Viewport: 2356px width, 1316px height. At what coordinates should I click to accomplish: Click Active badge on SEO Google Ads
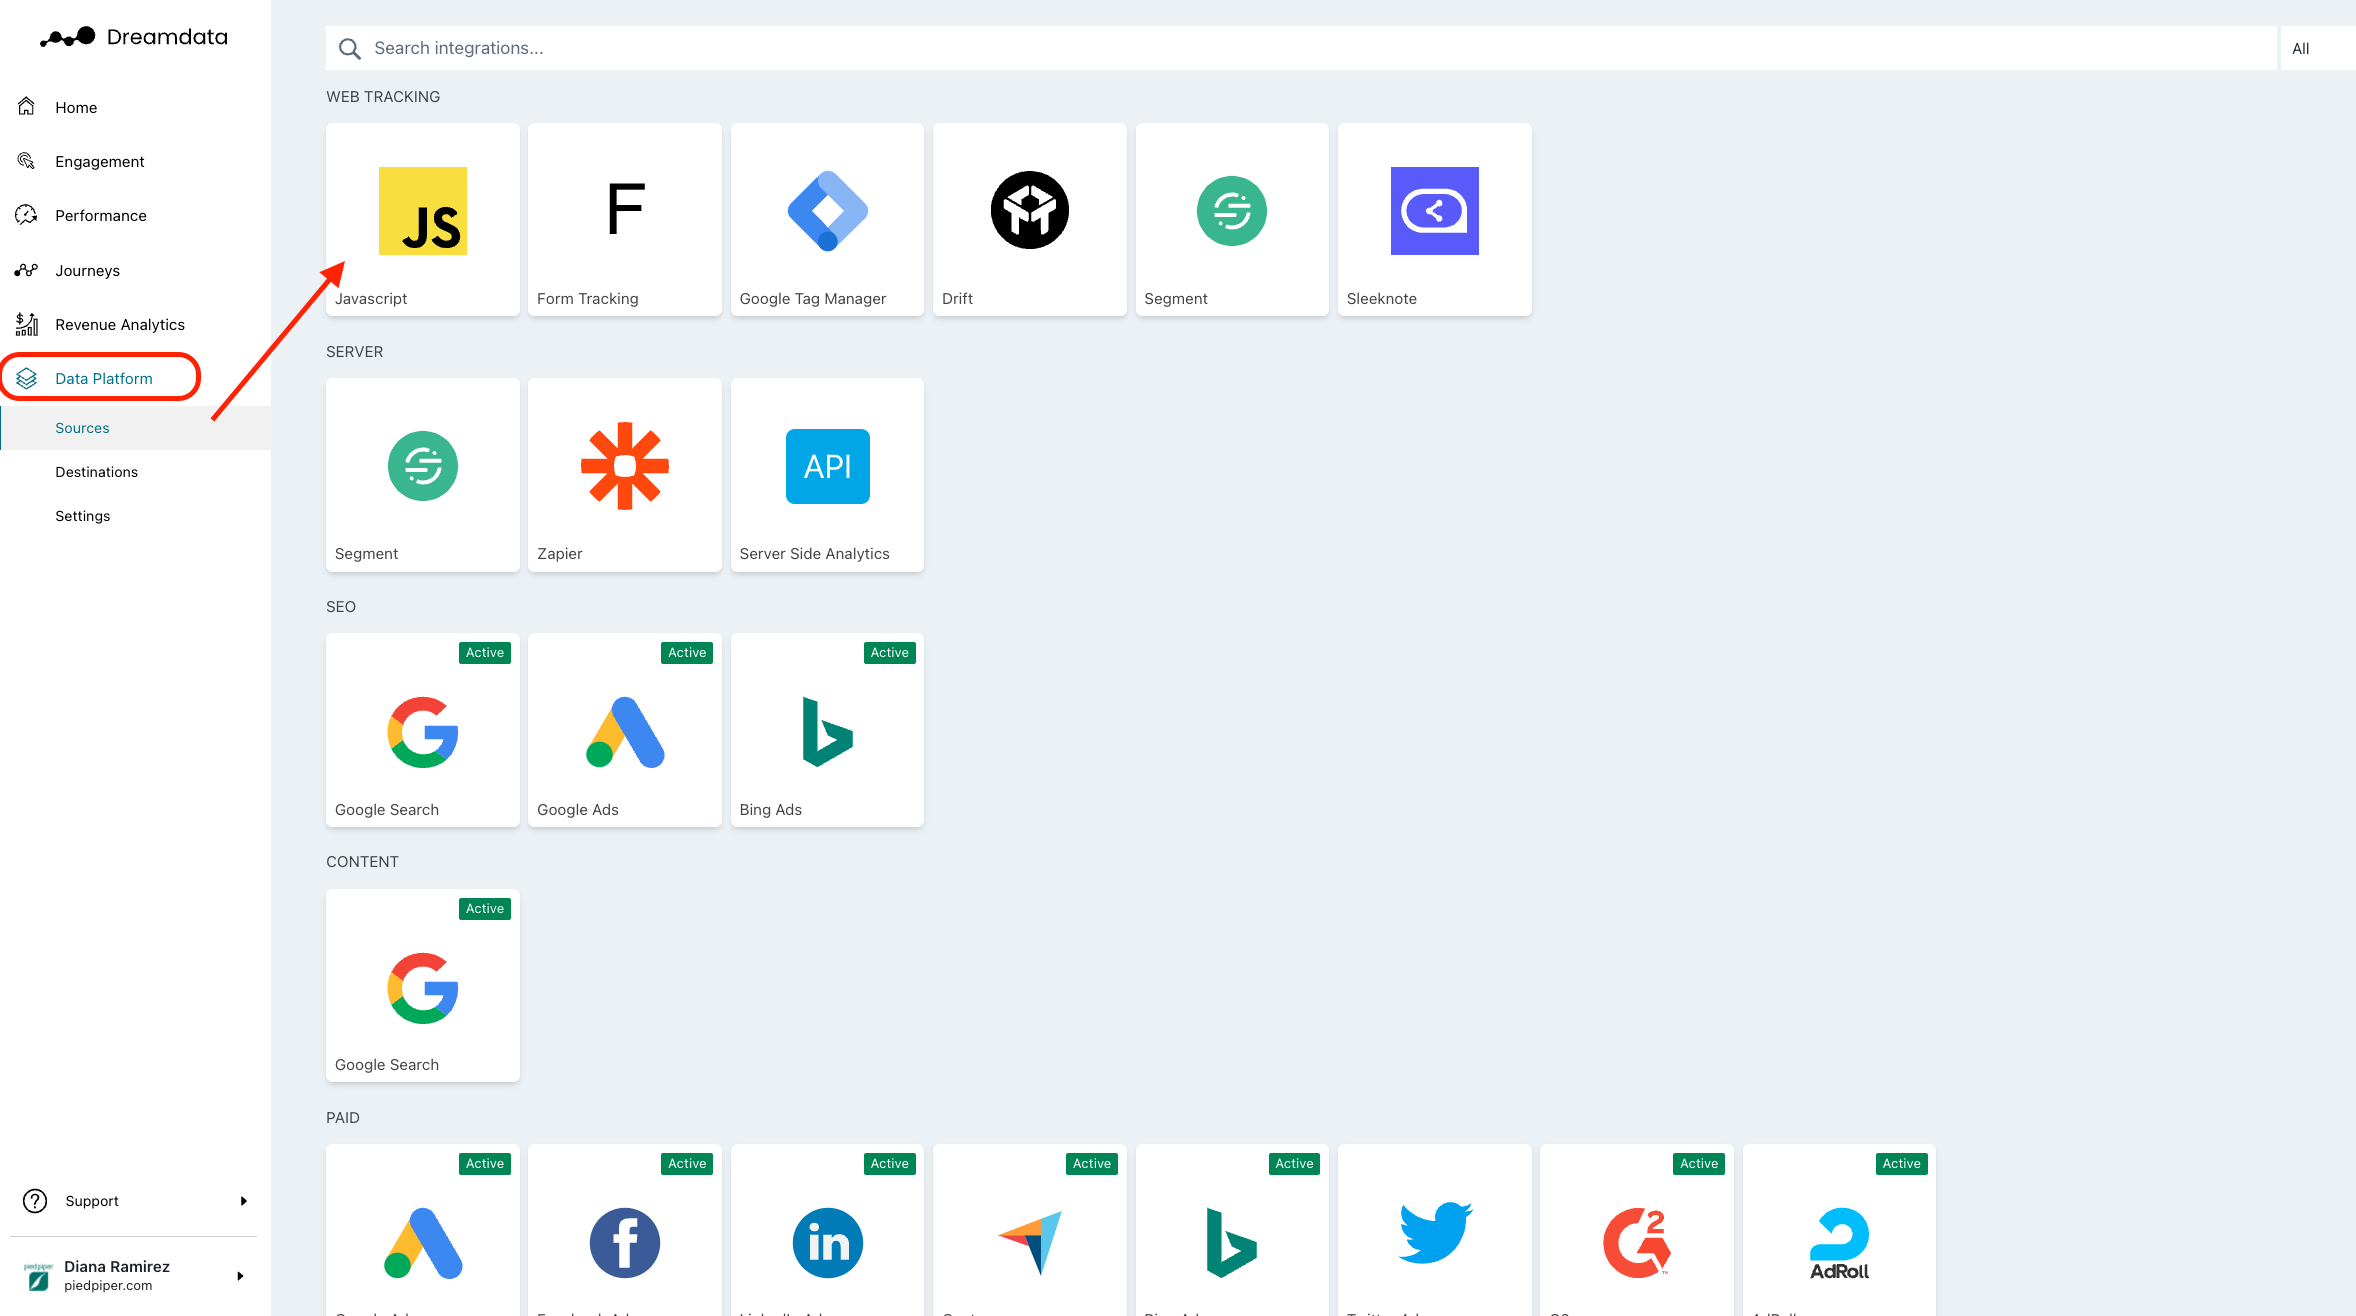coord(687,653)
